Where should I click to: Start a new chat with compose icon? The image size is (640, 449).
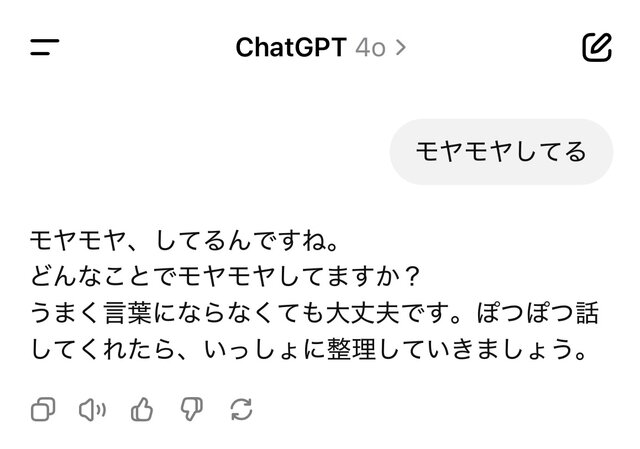[x=596, y=46]
